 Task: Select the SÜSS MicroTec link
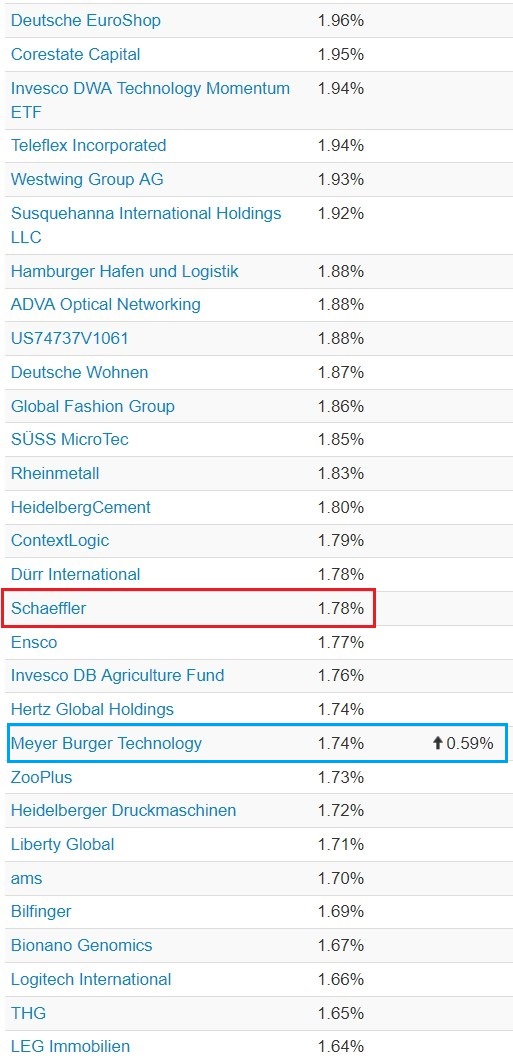pyautogui.click(x=70, y=439)
